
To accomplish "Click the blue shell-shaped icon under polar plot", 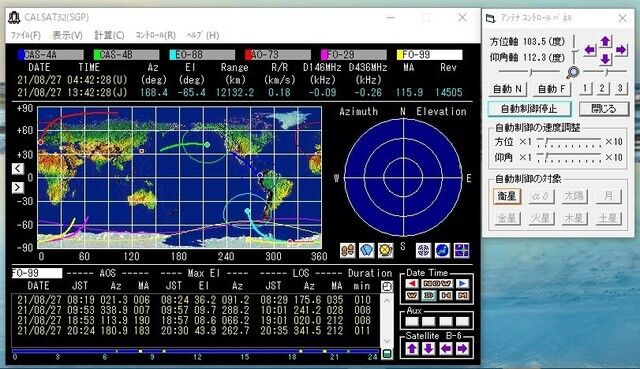I will [367, 250].
